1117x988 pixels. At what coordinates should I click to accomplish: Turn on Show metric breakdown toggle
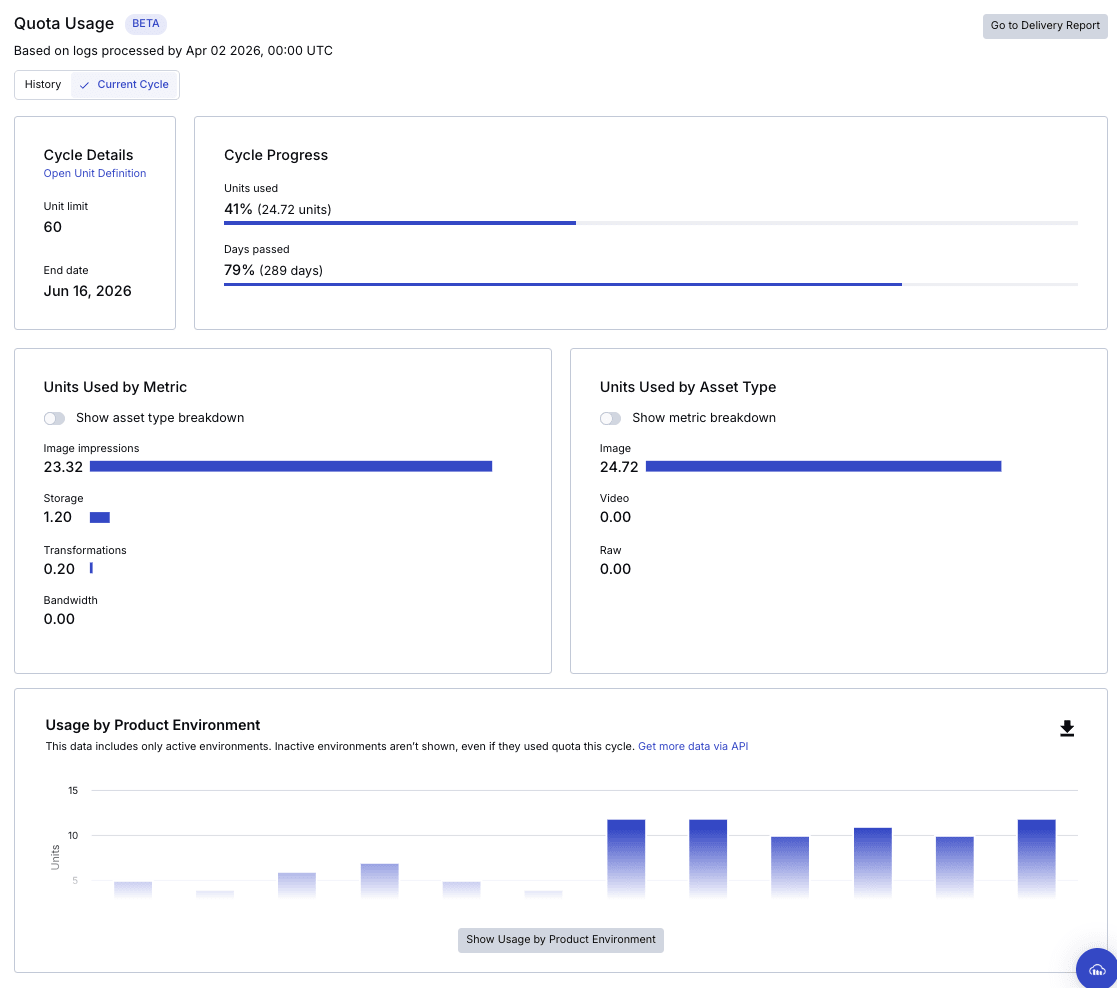tap(611, 418)
